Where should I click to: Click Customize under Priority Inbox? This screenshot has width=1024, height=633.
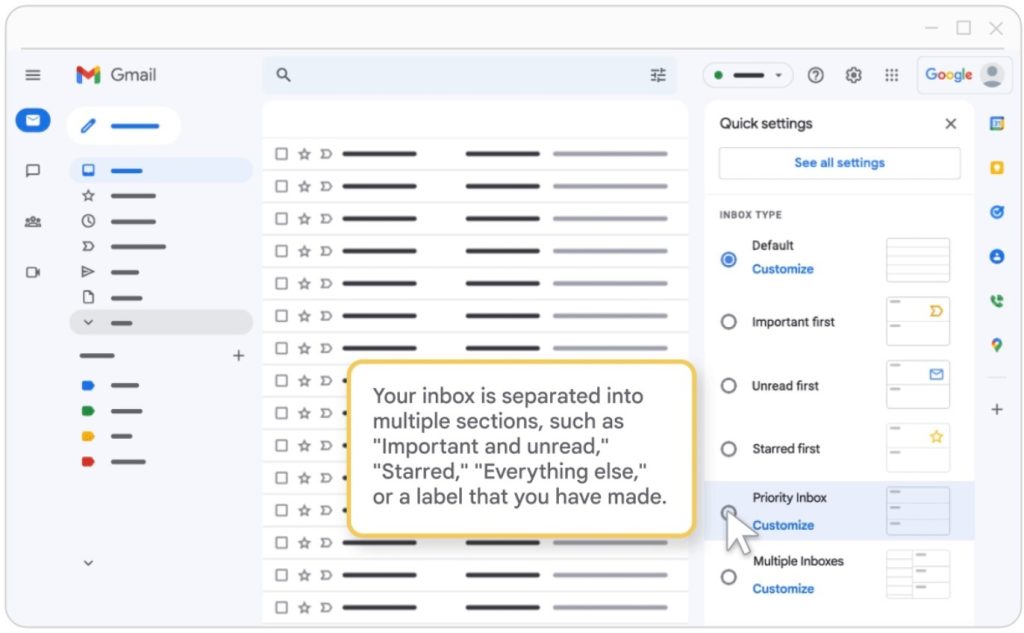[783, 525]
